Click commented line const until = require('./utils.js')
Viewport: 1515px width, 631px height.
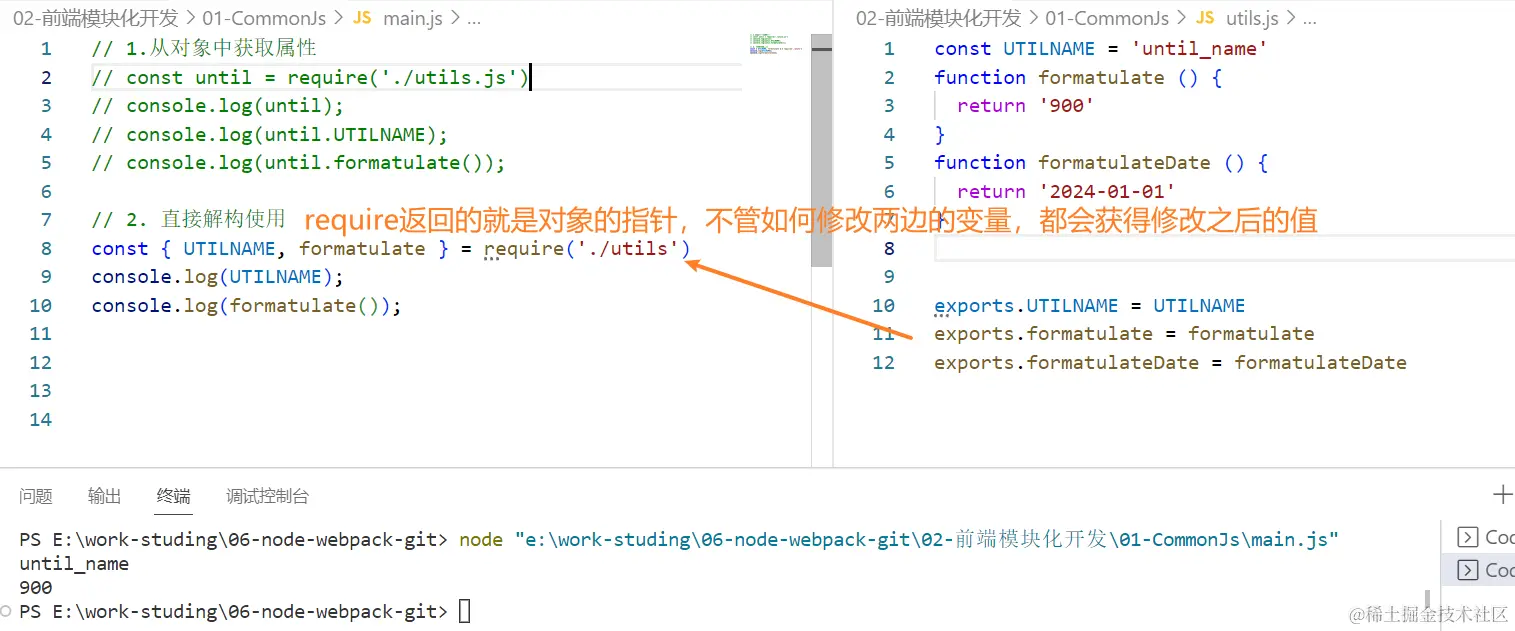(309, 77)
